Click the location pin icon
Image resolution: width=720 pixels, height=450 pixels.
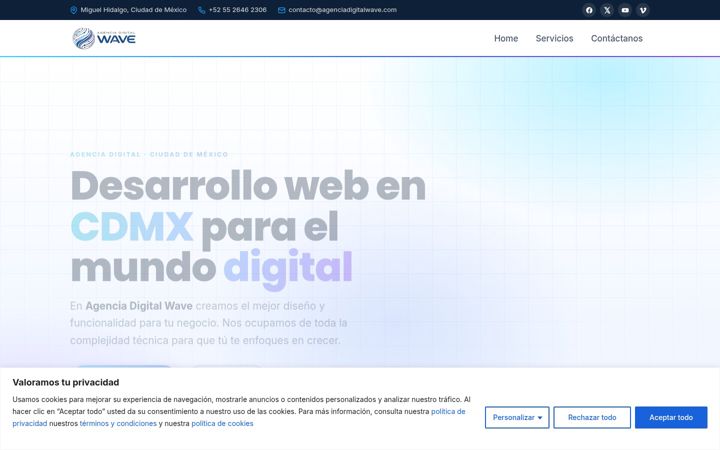(x=73, y=10)
